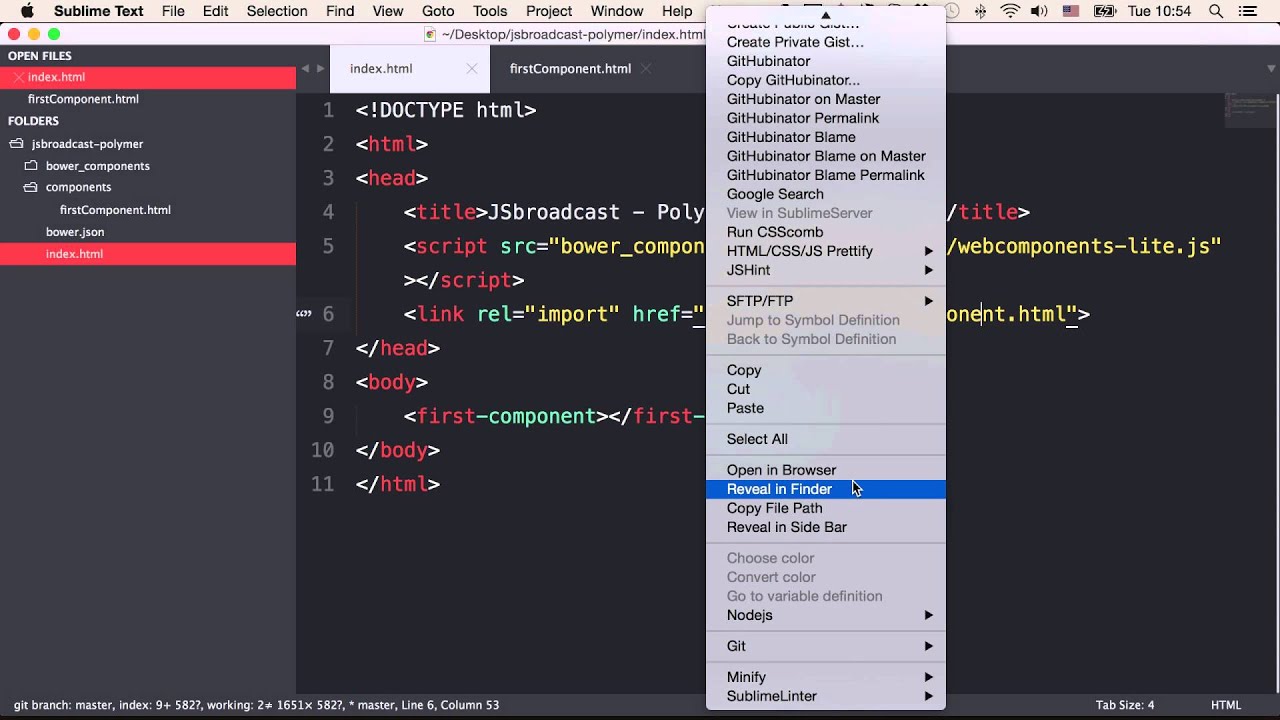1280x720 pixels.
Task: Open the Bluetooth status icon
Action: tap(980, 11)
